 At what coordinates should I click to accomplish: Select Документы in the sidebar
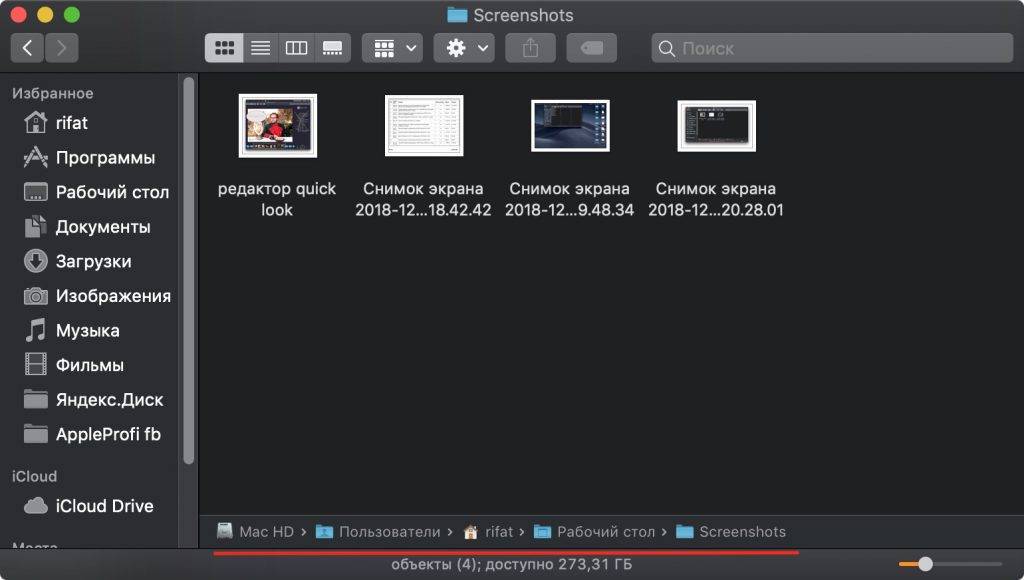coord(102,227)
